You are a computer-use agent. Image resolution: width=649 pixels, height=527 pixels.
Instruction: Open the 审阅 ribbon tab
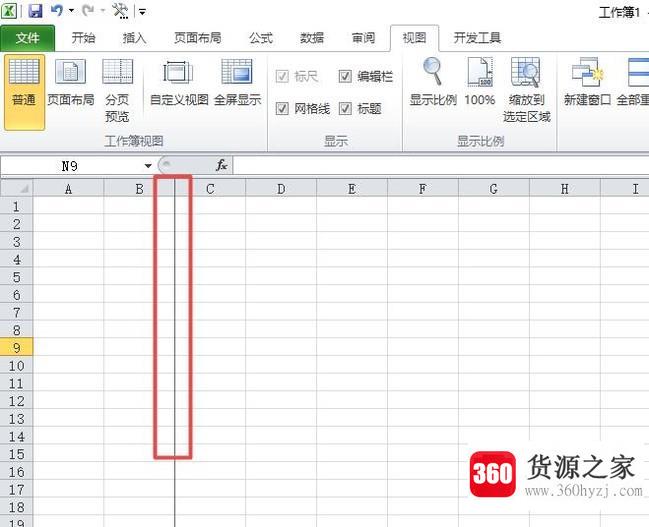(363, 38)
